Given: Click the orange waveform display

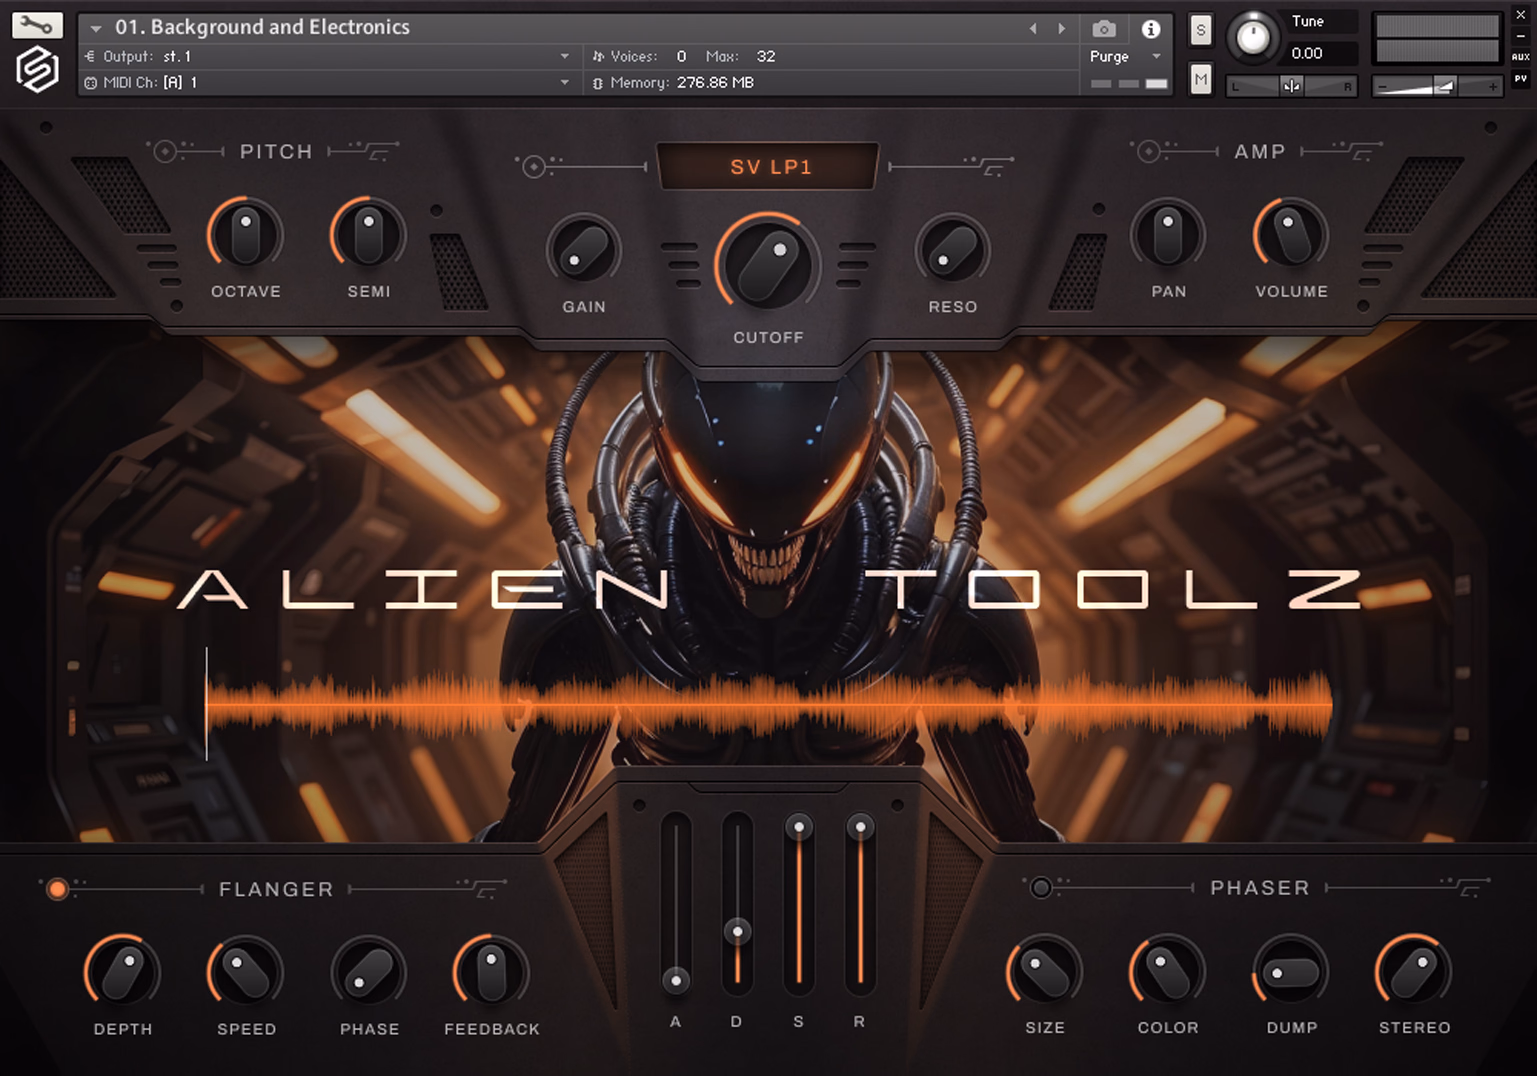Looking at the screenshot, I should (769, 705).
